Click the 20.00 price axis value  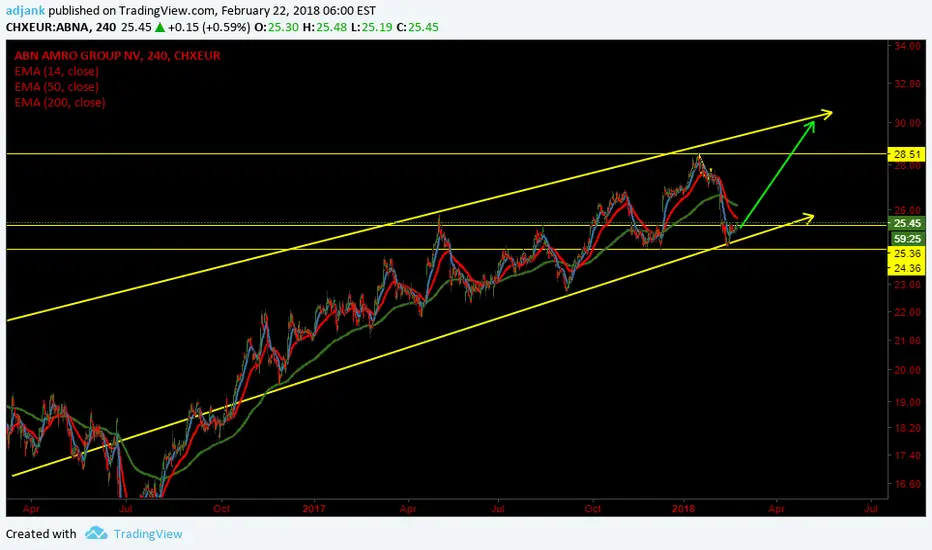tap(908, 370)
